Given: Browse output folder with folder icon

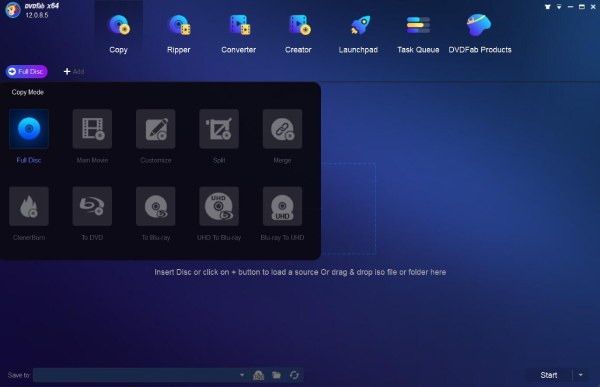Looking at the screenshot, I should tap(277, 375).
